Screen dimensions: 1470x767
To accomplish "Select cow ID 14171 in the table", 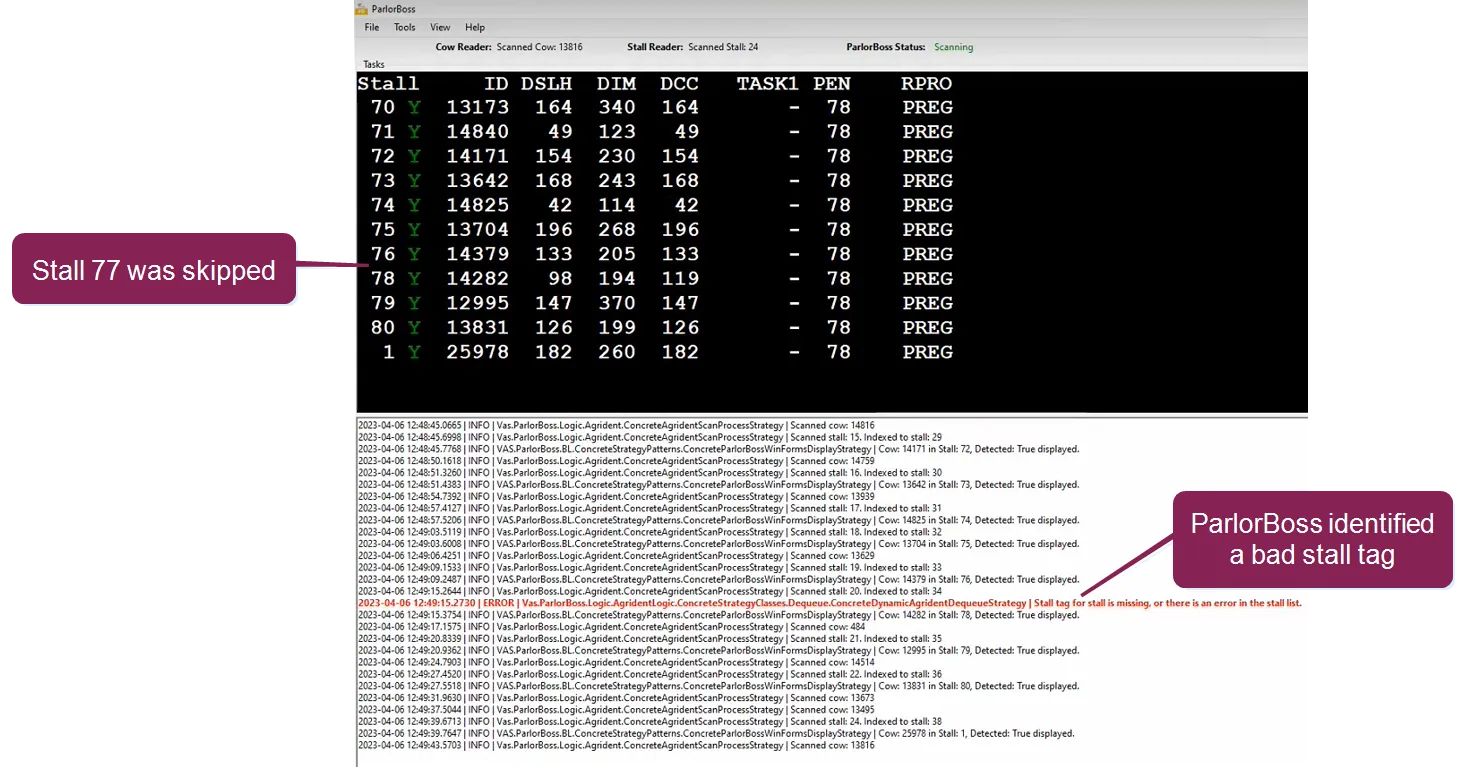I will point(477,156).
